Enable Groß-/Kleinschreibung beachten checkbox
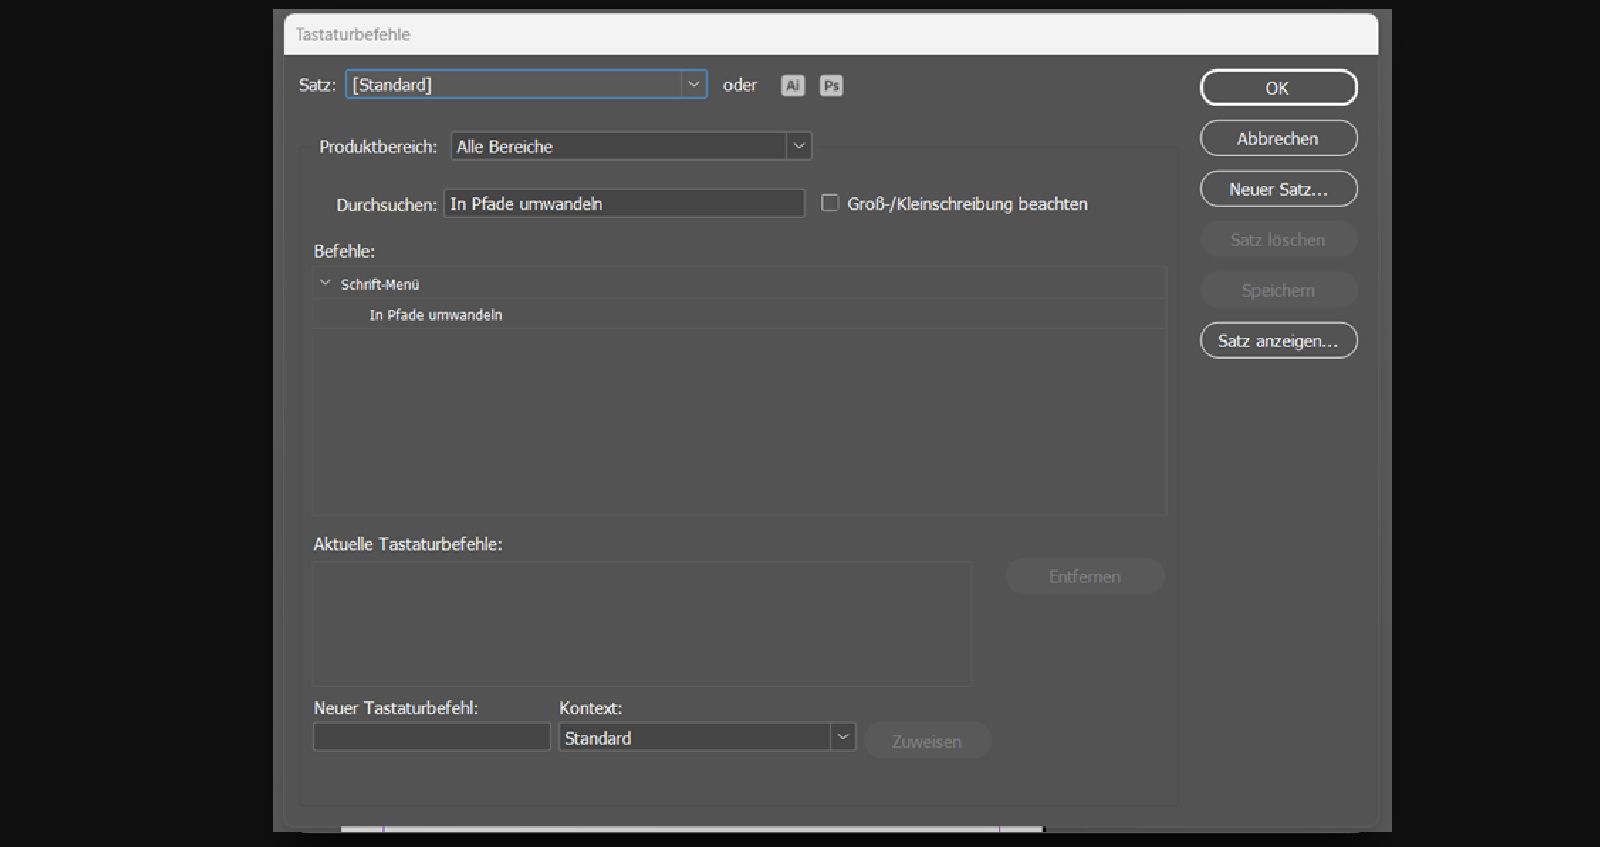1600x847 pixels. click(830, 203)
